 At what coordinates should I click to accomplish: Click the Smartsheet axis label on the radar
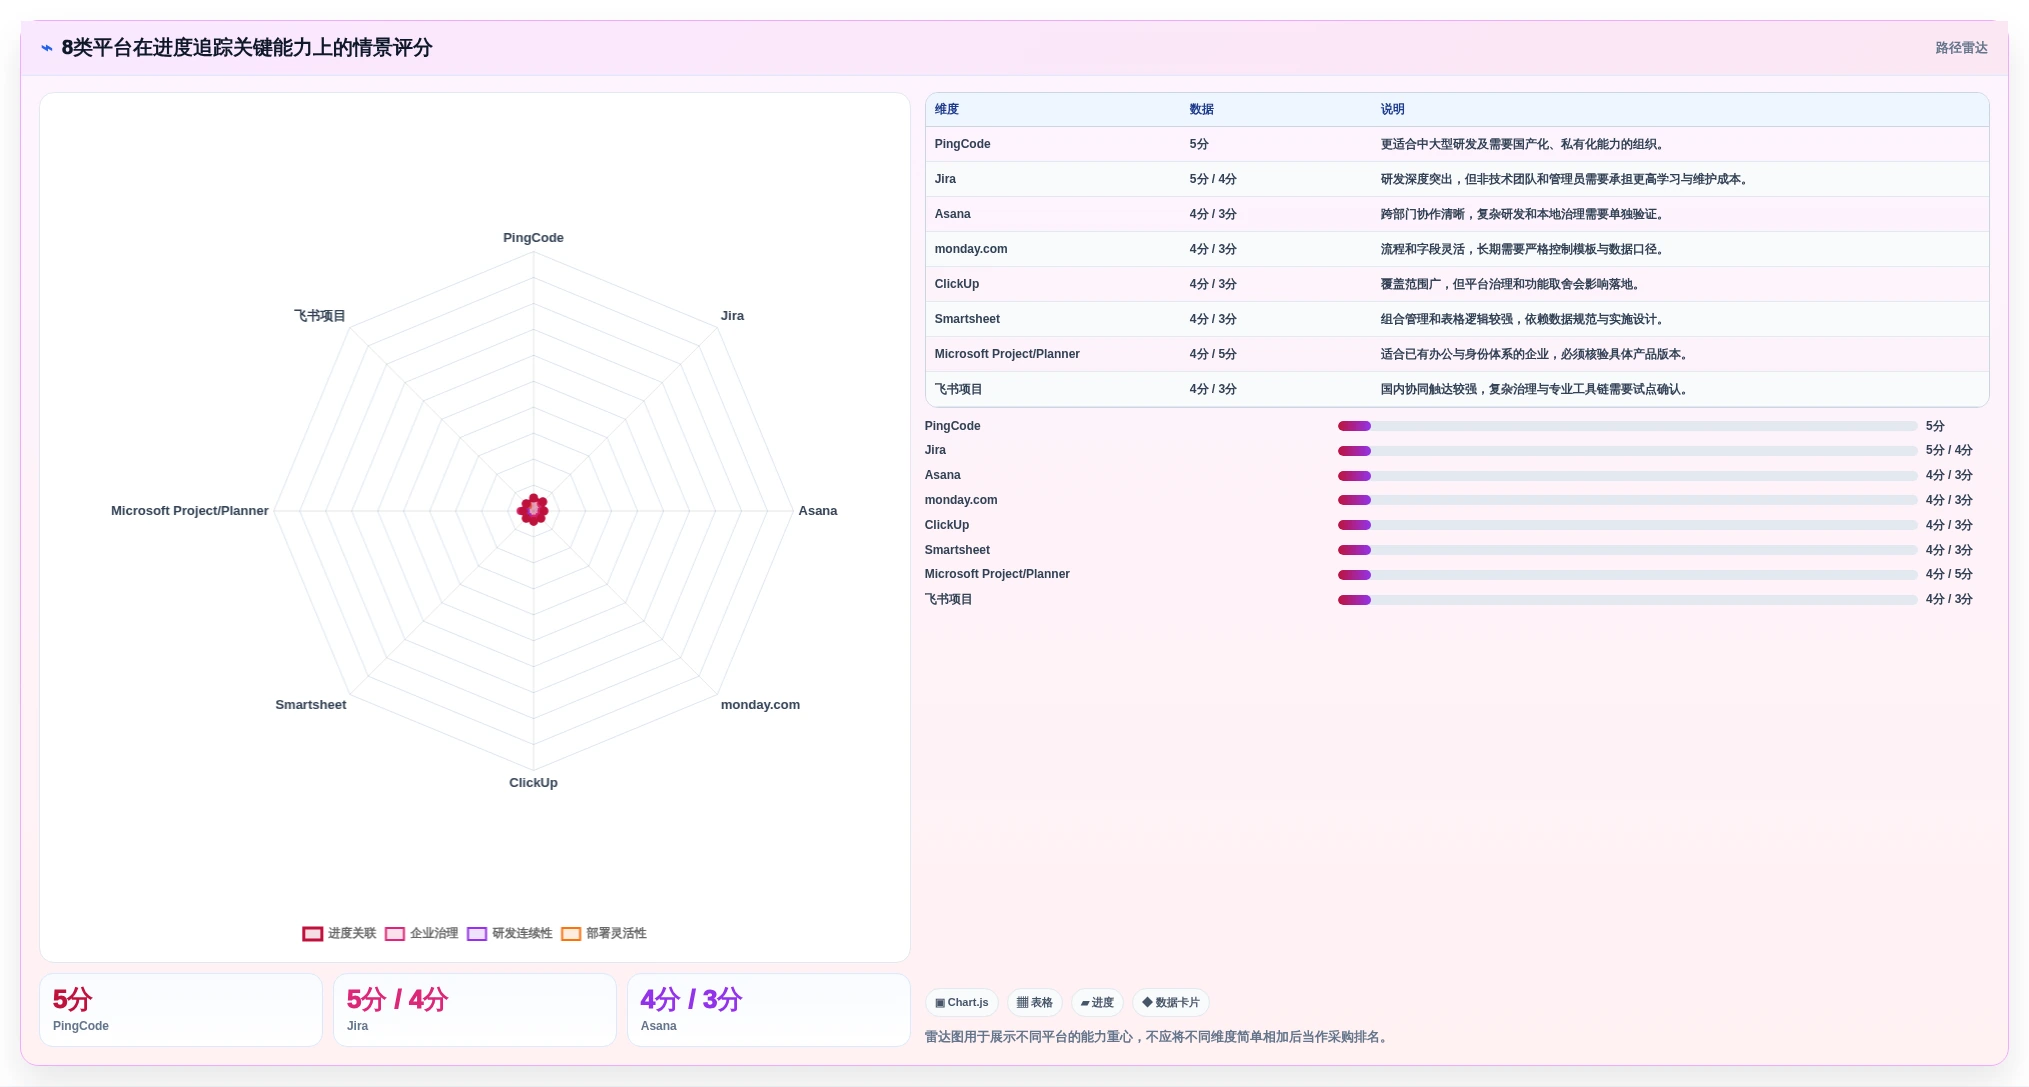pos(311,705)
